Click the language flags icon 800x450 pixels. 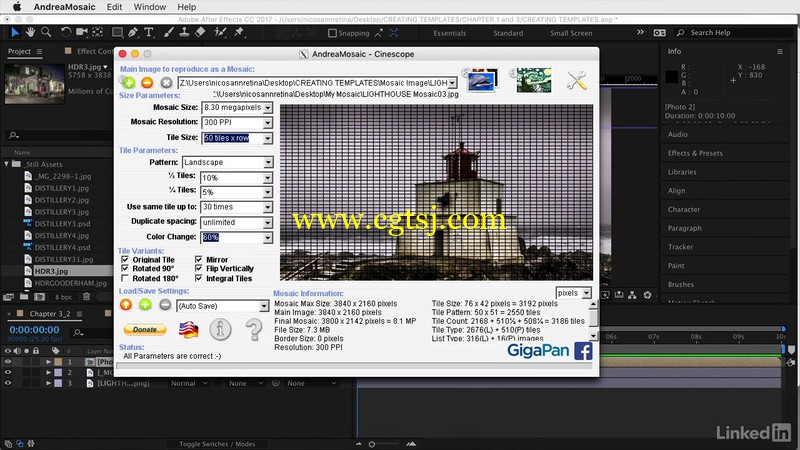point(188,330)
